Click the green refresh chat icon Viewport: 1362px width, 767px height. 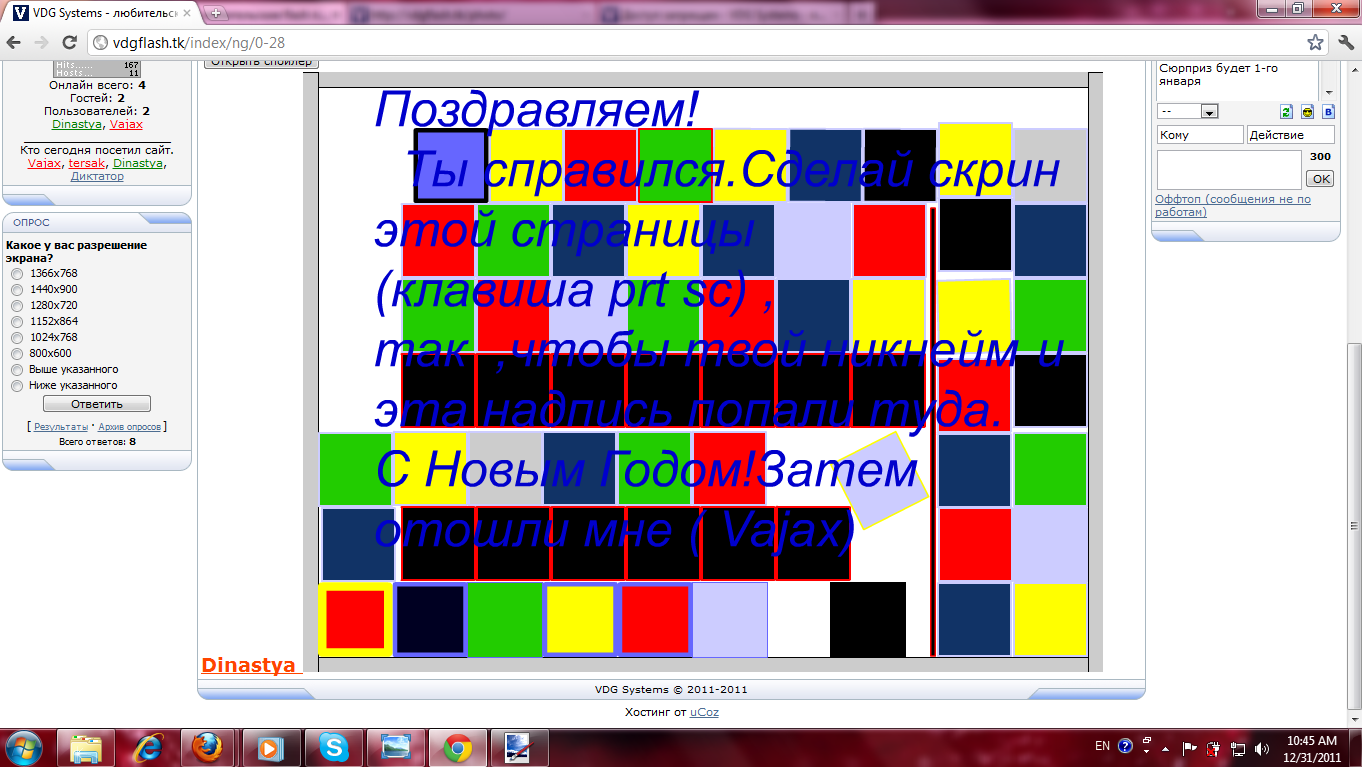tap(1287, 112)
